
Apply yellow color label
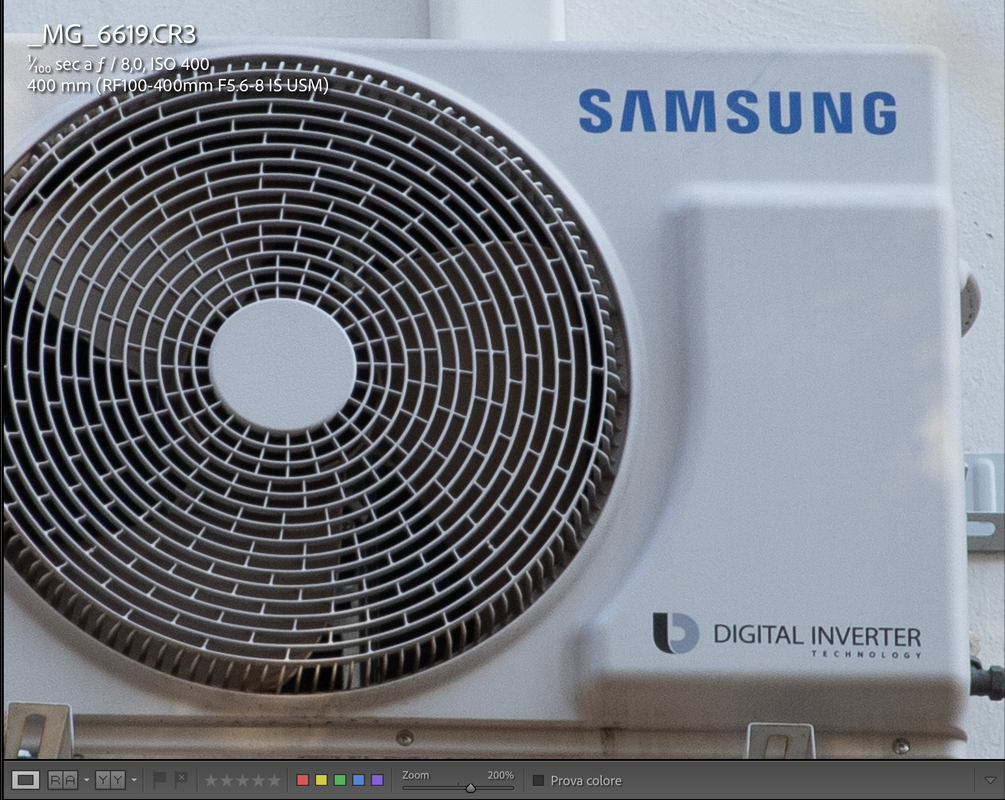point(322,780)
